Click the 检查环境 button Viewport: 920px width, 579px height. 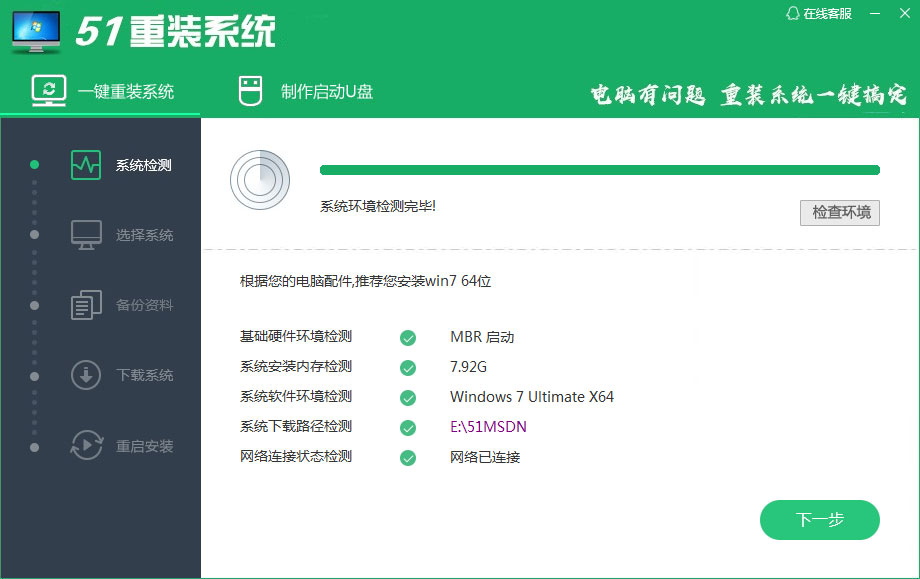[839, 212]
